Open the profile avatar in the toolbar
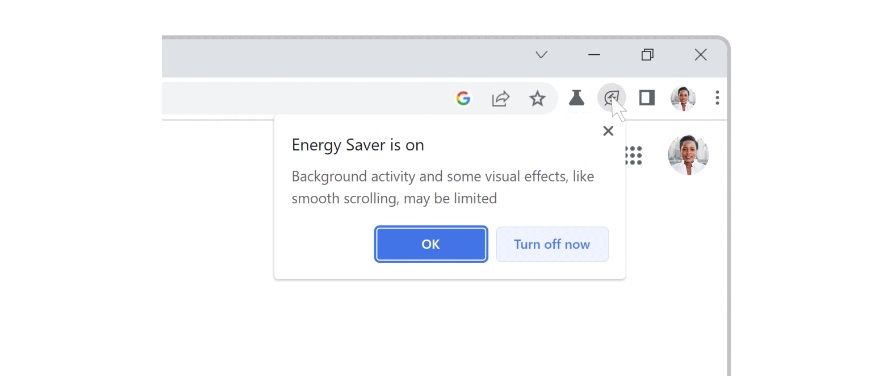Viewport: 894px width, 376px height. (682, 98)
